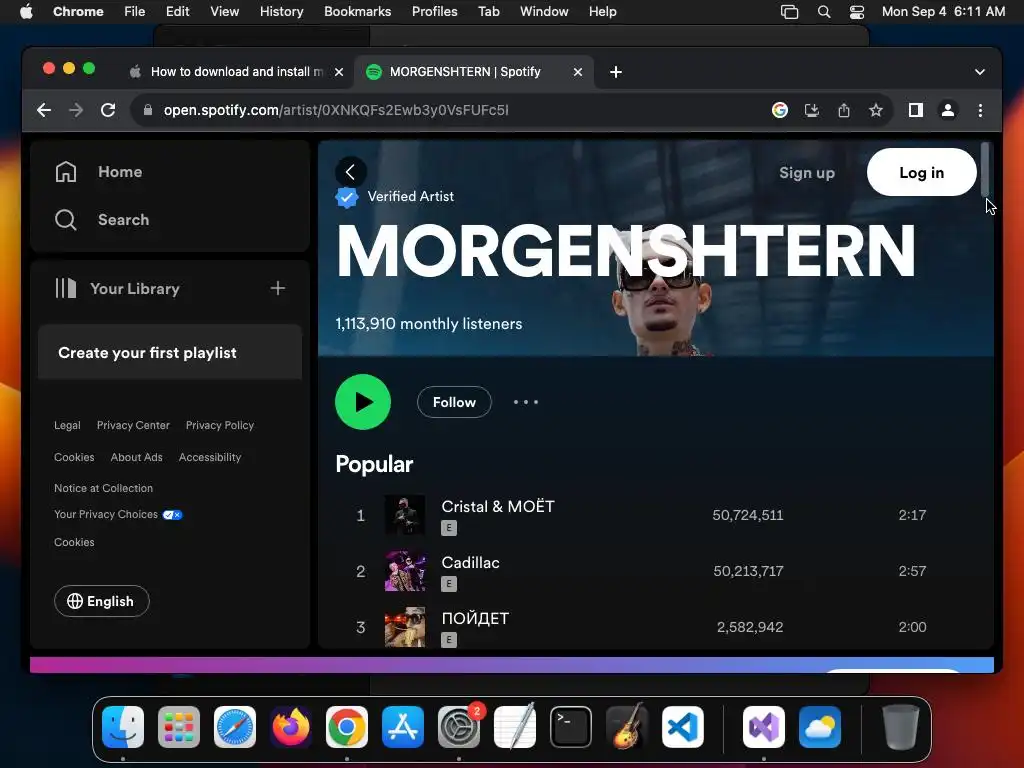Viewport: 1024px width, 768px height.
Task: Click the Your Library icon
Action: tap(65, 288)
